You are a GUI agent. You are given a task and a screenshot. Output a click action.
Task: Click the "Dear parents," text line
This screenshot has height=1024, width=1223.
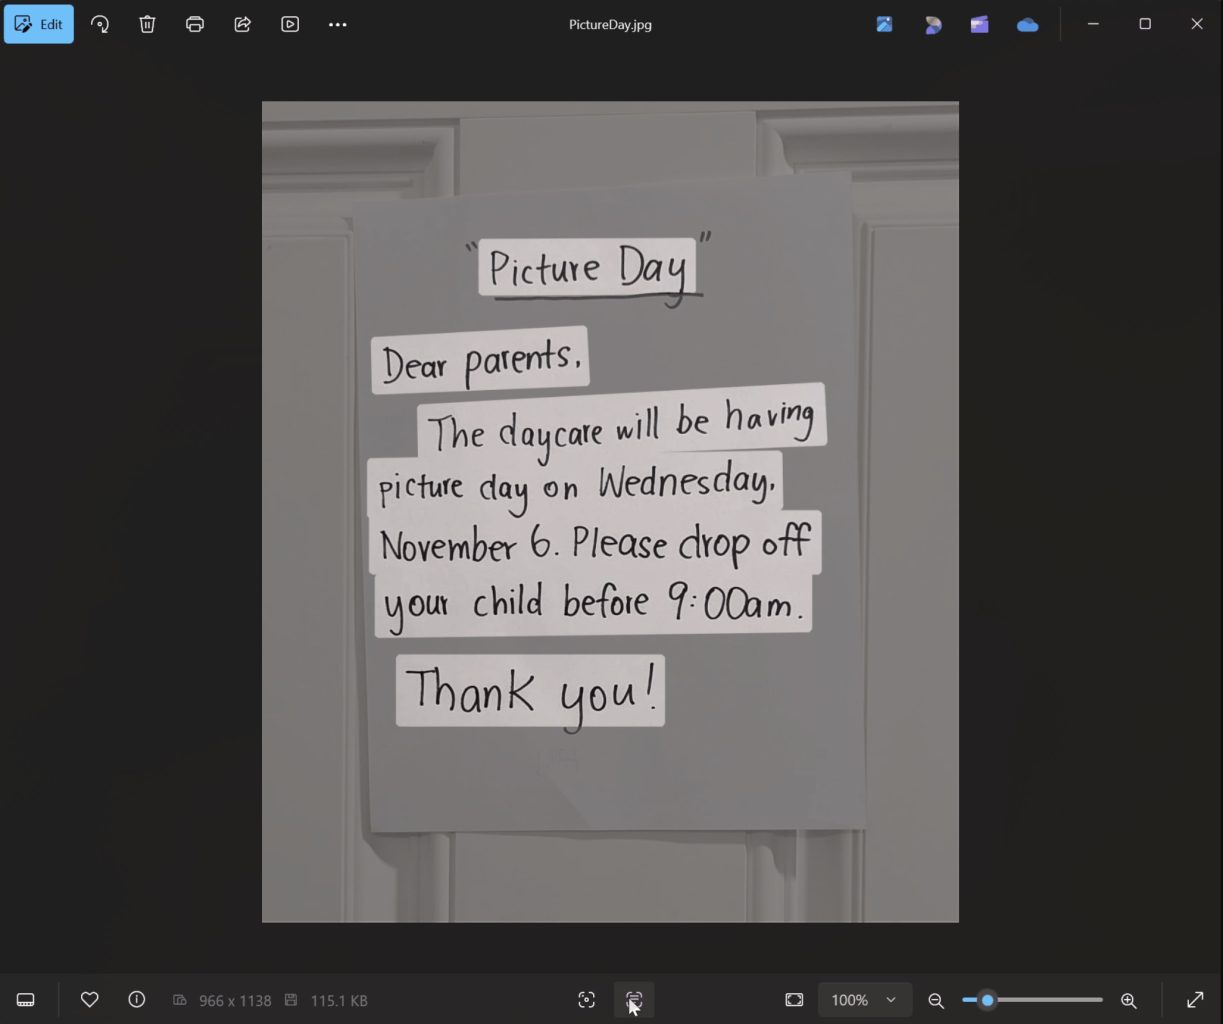(x=481, y=361)
